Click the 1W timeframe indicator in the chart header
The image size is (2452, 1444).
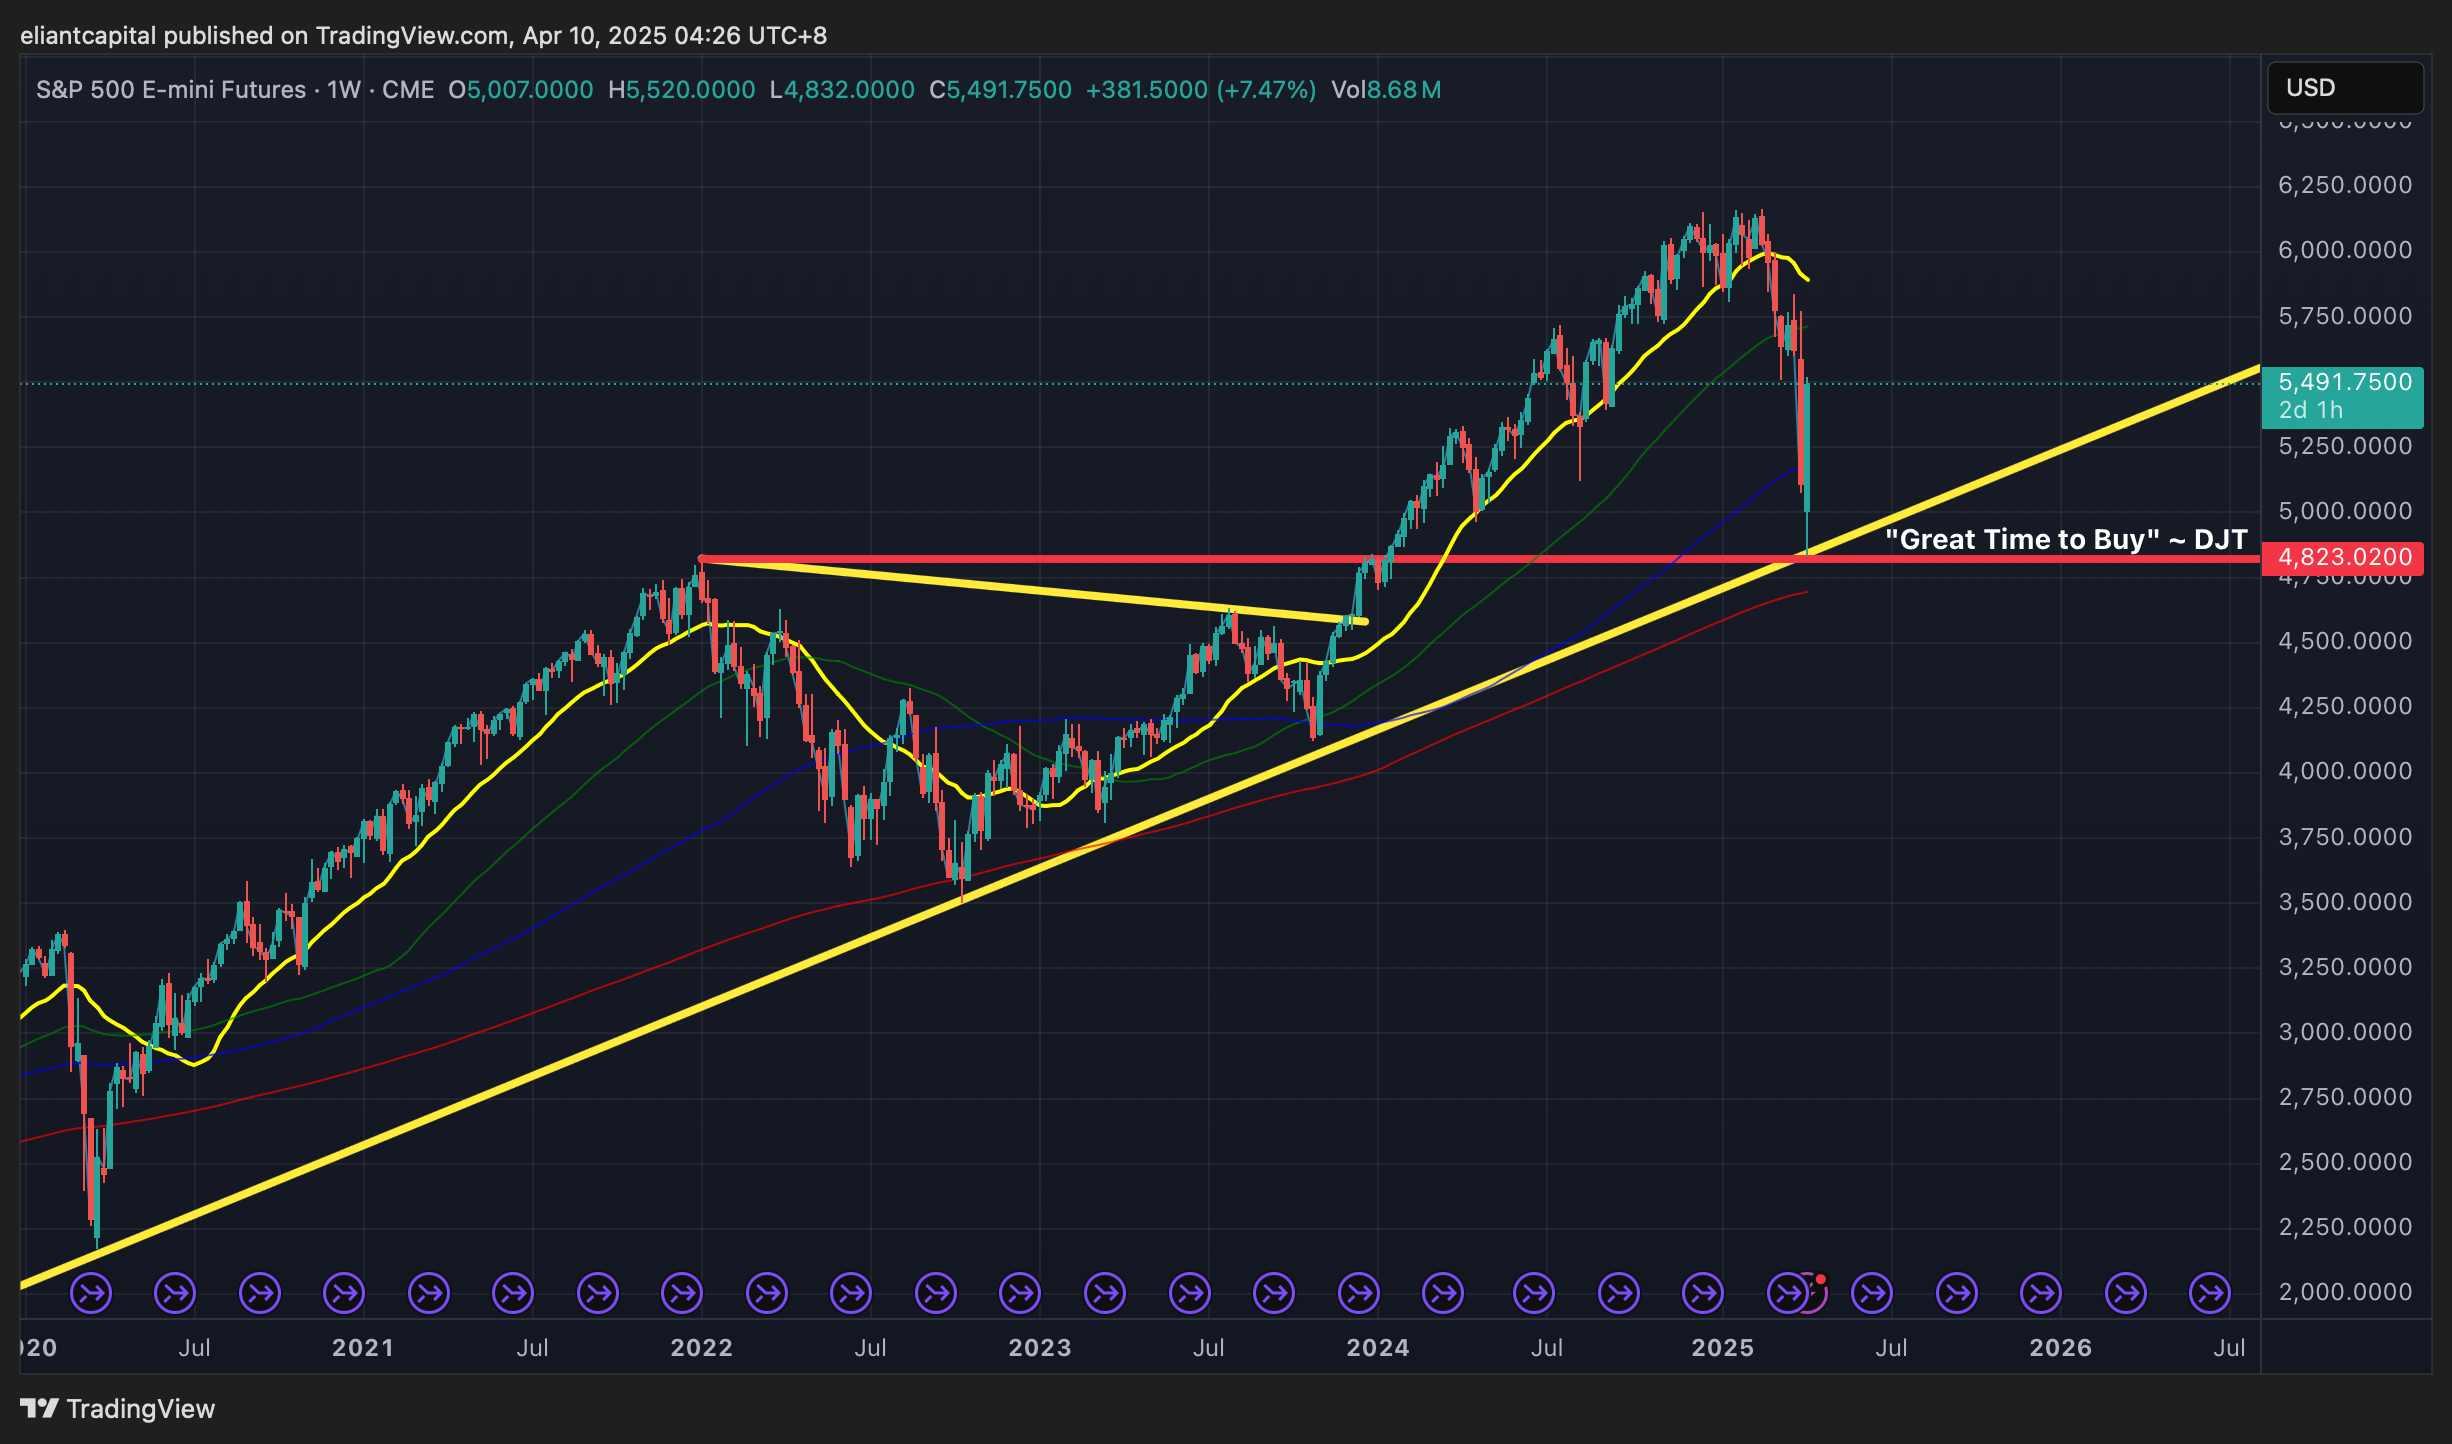click(343, 90)
